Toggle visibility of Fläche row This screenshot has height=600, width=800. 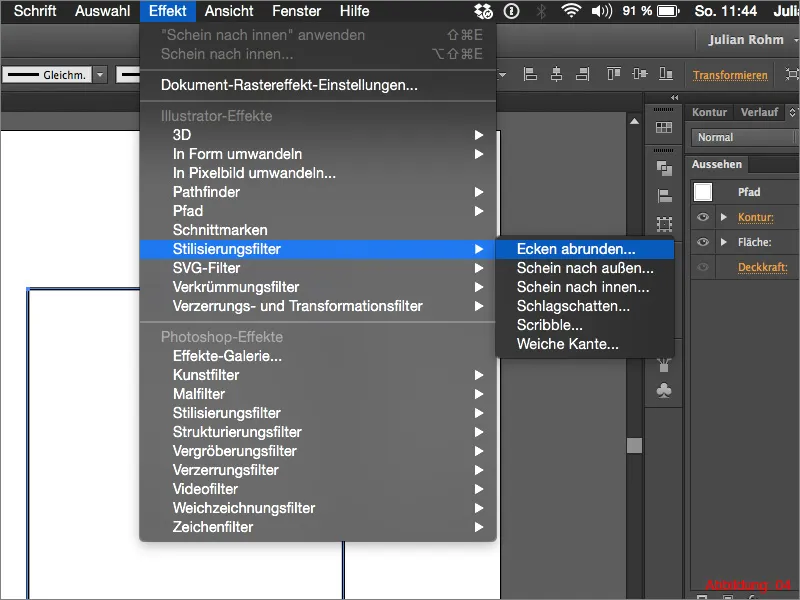click(x=703, y=242)
